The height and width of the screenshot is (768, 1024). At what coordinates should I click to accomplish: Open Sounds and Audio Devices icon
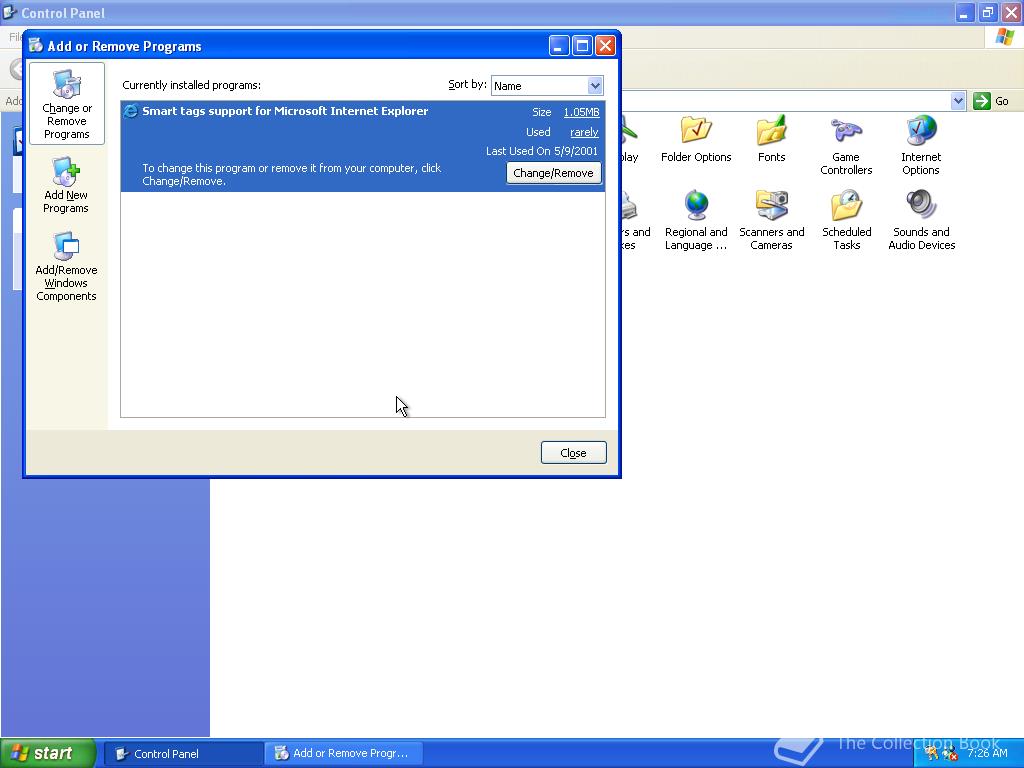[921, 221]
